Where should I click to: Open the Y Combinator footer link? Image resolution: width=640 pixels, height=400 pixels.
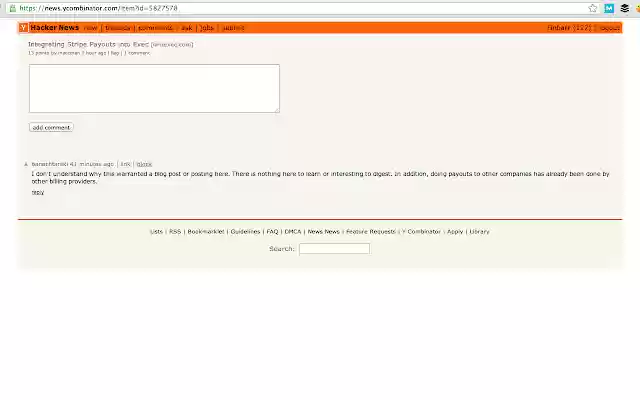pos(422,231)
